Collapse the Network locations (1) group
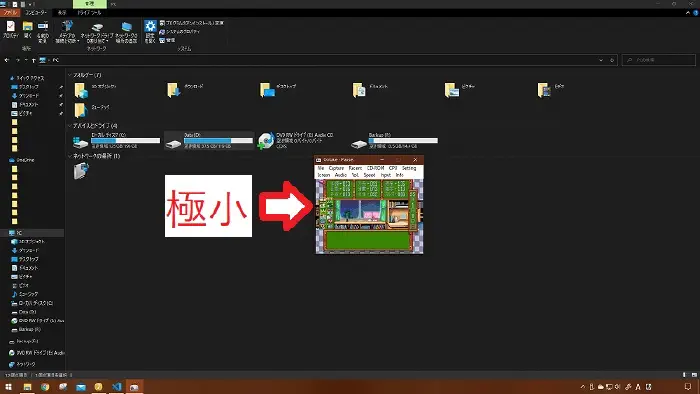 click(x=94, y=156)
